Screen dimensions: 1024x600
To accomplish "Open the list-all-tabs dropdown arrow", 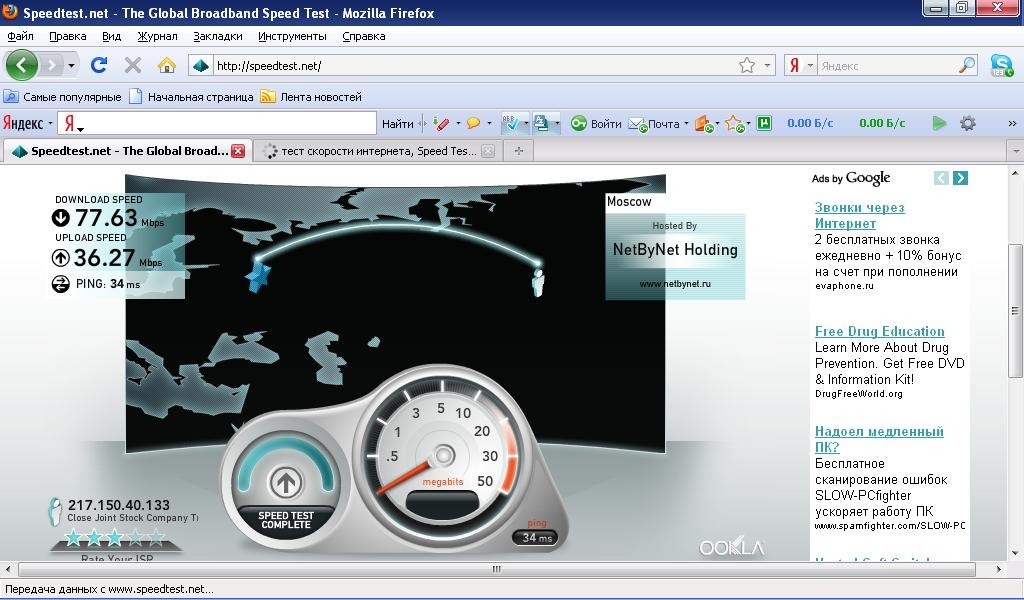I will point(1015,151).
